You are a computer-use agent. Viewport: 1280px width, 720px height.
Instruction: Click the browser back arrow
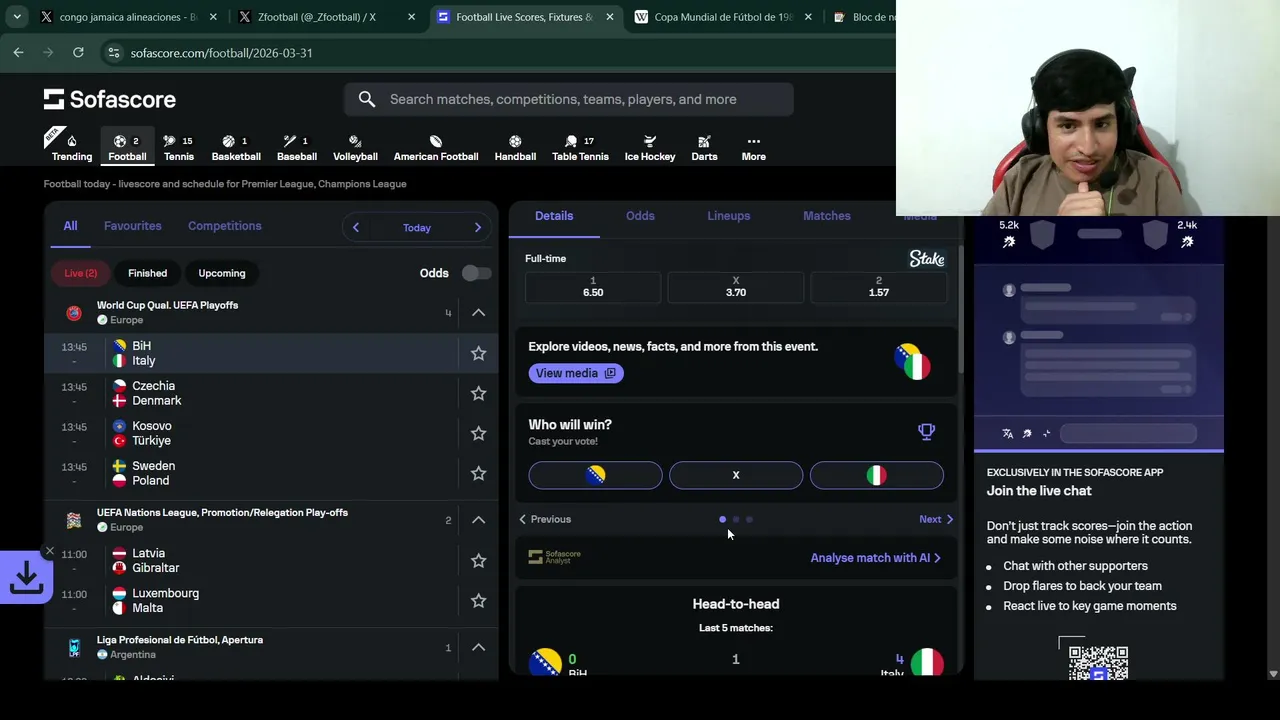pos(18,52)
